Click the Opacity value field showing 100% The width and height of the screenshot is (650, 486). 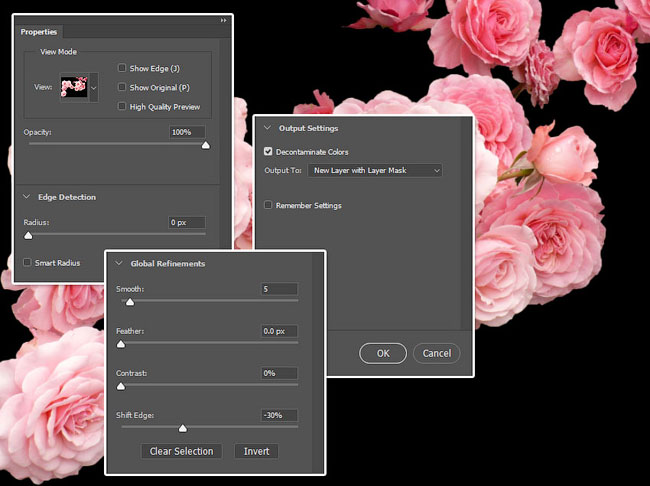pyautogui.click(x=187, y=132)
